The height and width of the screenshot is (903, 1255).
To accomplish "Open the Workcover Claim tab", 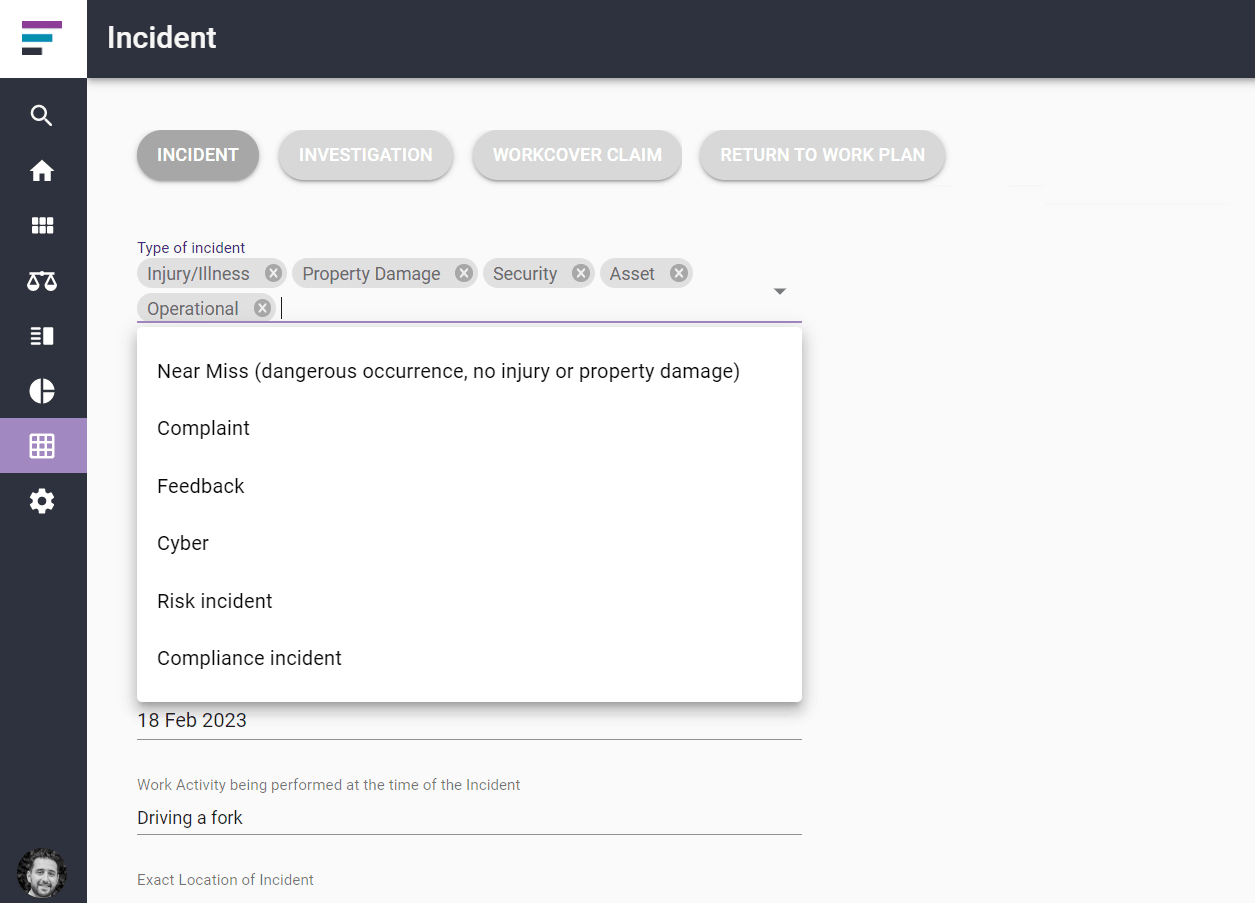I will click(577, 155).
